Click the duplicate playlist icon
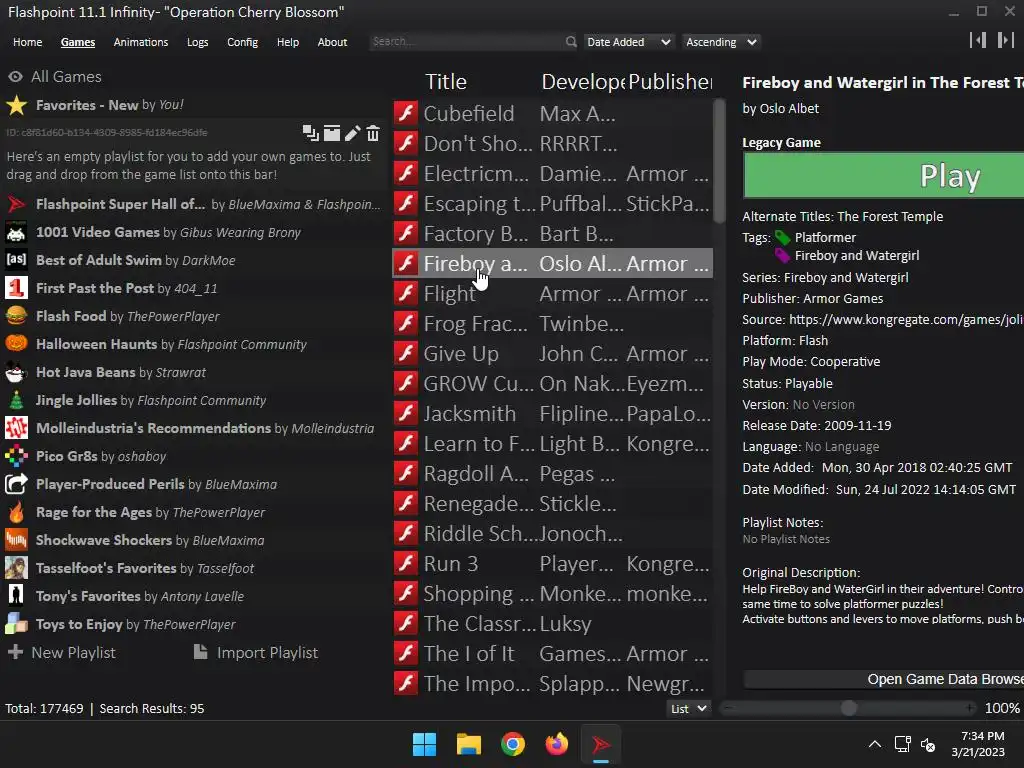1024x768 pixels. click(311, 133)
